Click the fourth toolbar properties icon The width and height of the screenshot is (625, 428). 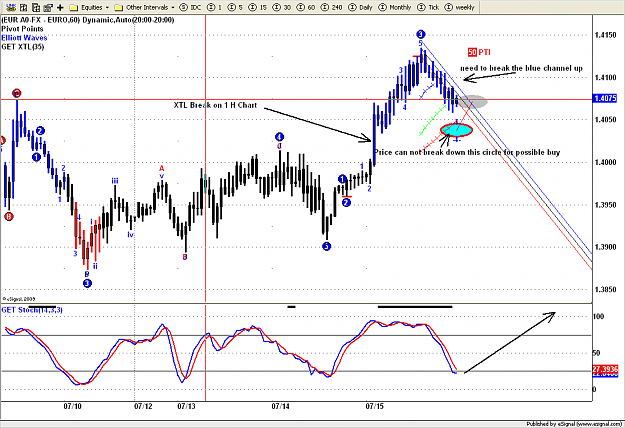48,7
